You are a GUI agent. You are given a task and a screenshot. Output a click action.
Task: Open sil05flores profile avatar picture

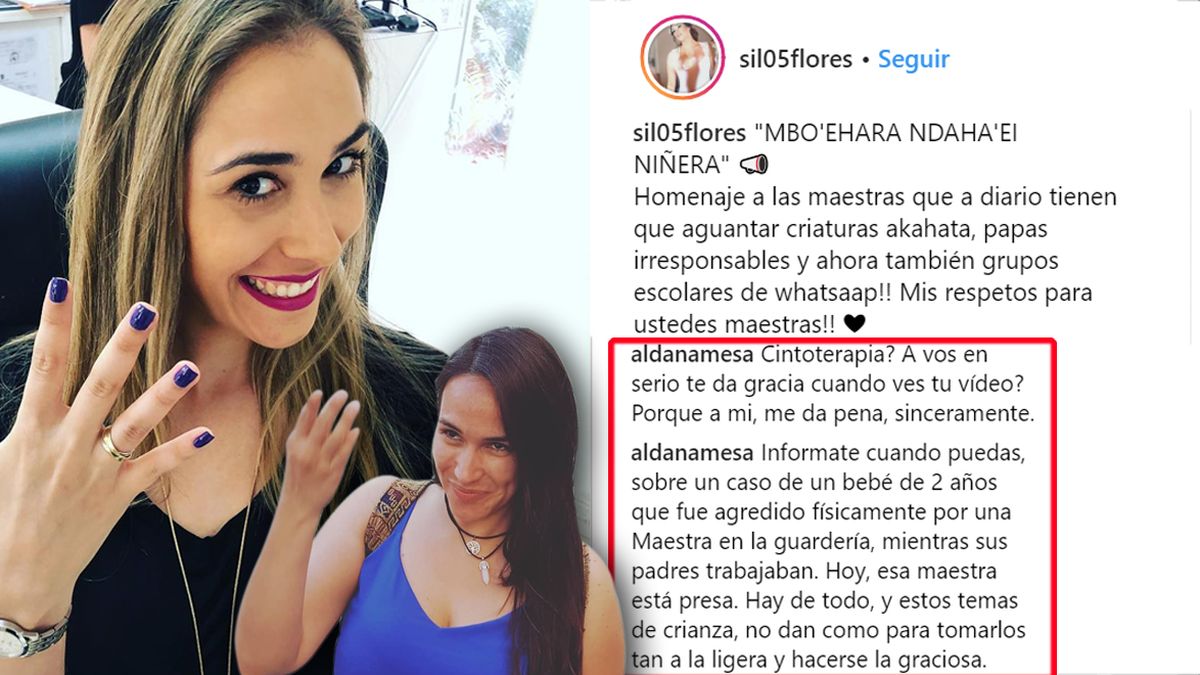point(684,59)
